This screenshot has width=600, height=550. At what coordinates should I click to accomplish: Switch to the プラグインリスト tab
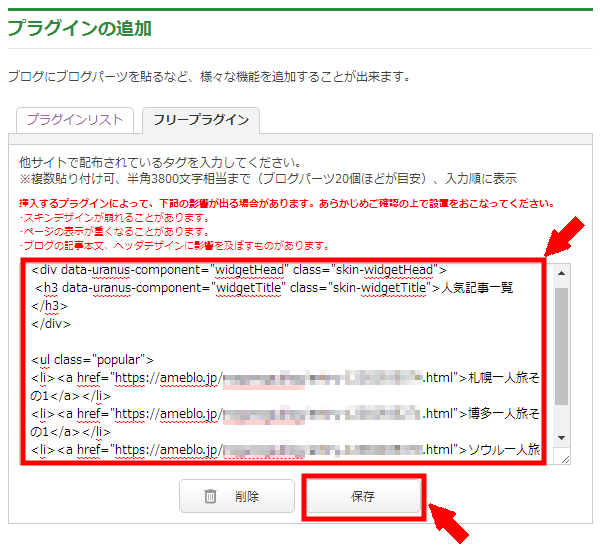[75, 120]
